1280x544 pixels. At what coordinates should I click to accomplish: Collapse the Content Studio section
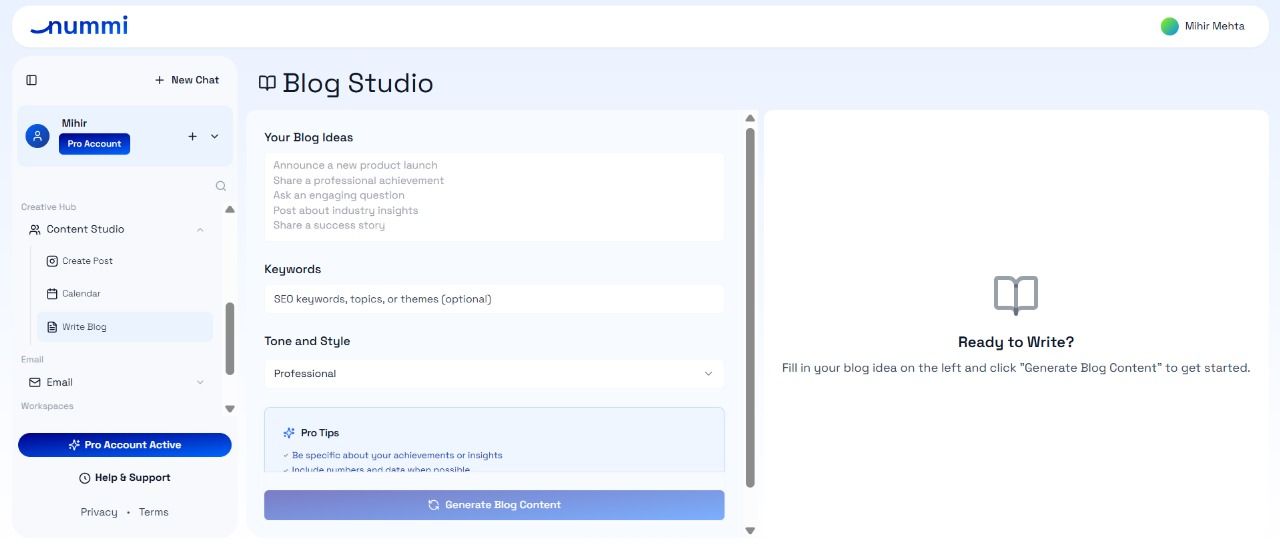(x=200, y=230)
